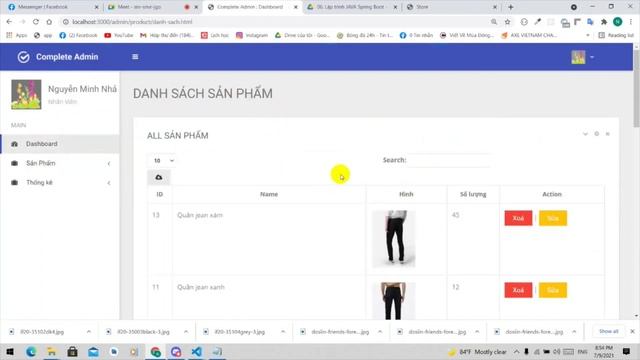Expand Thống kê sidebar menu
Viewport: 640px width, 360px height.
coord(60,182)
